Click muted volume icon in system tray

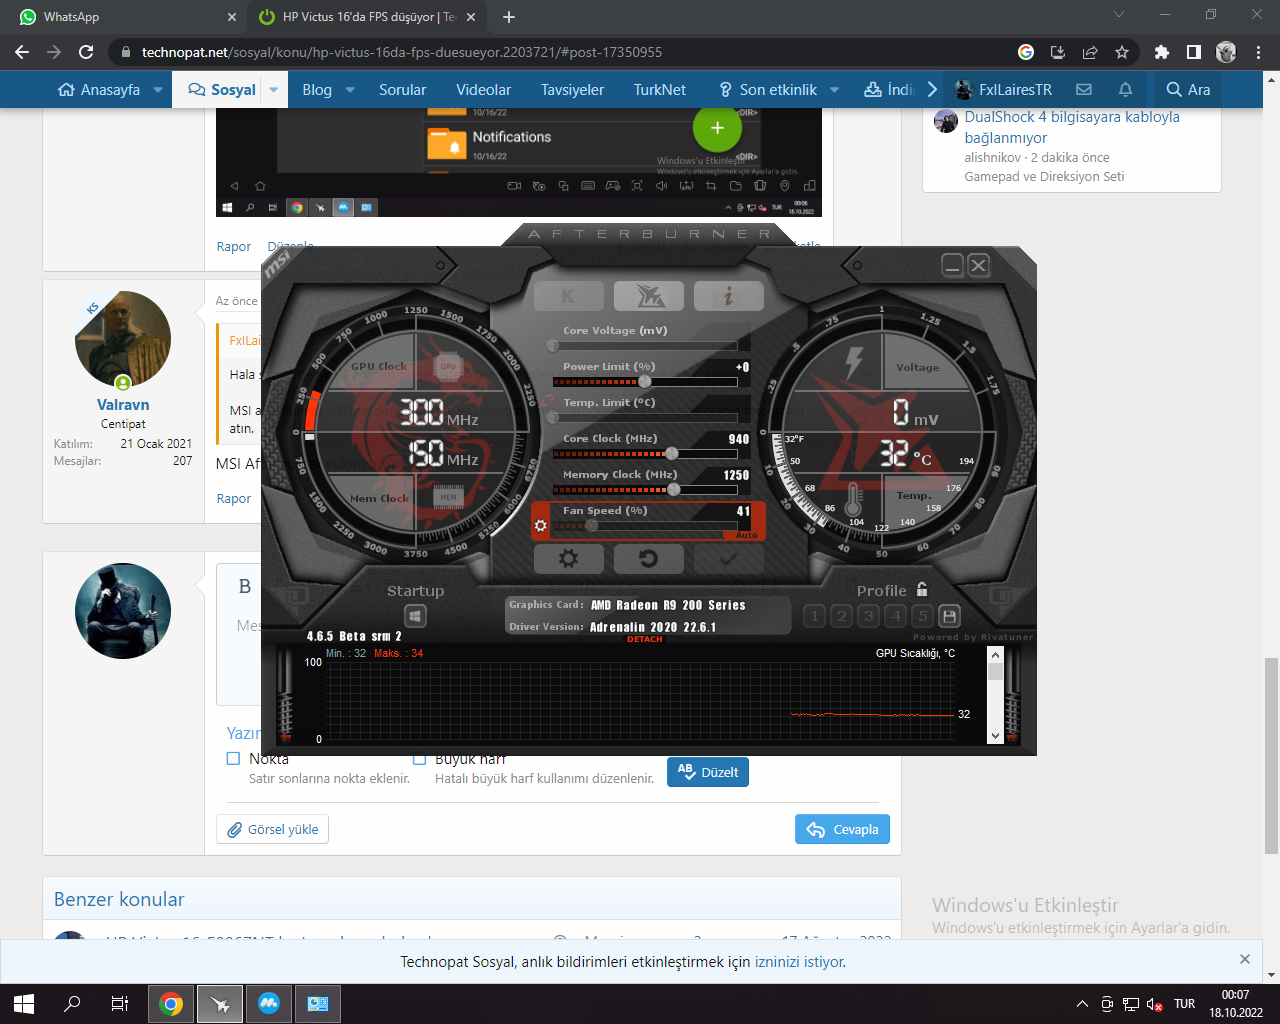1154,1004
